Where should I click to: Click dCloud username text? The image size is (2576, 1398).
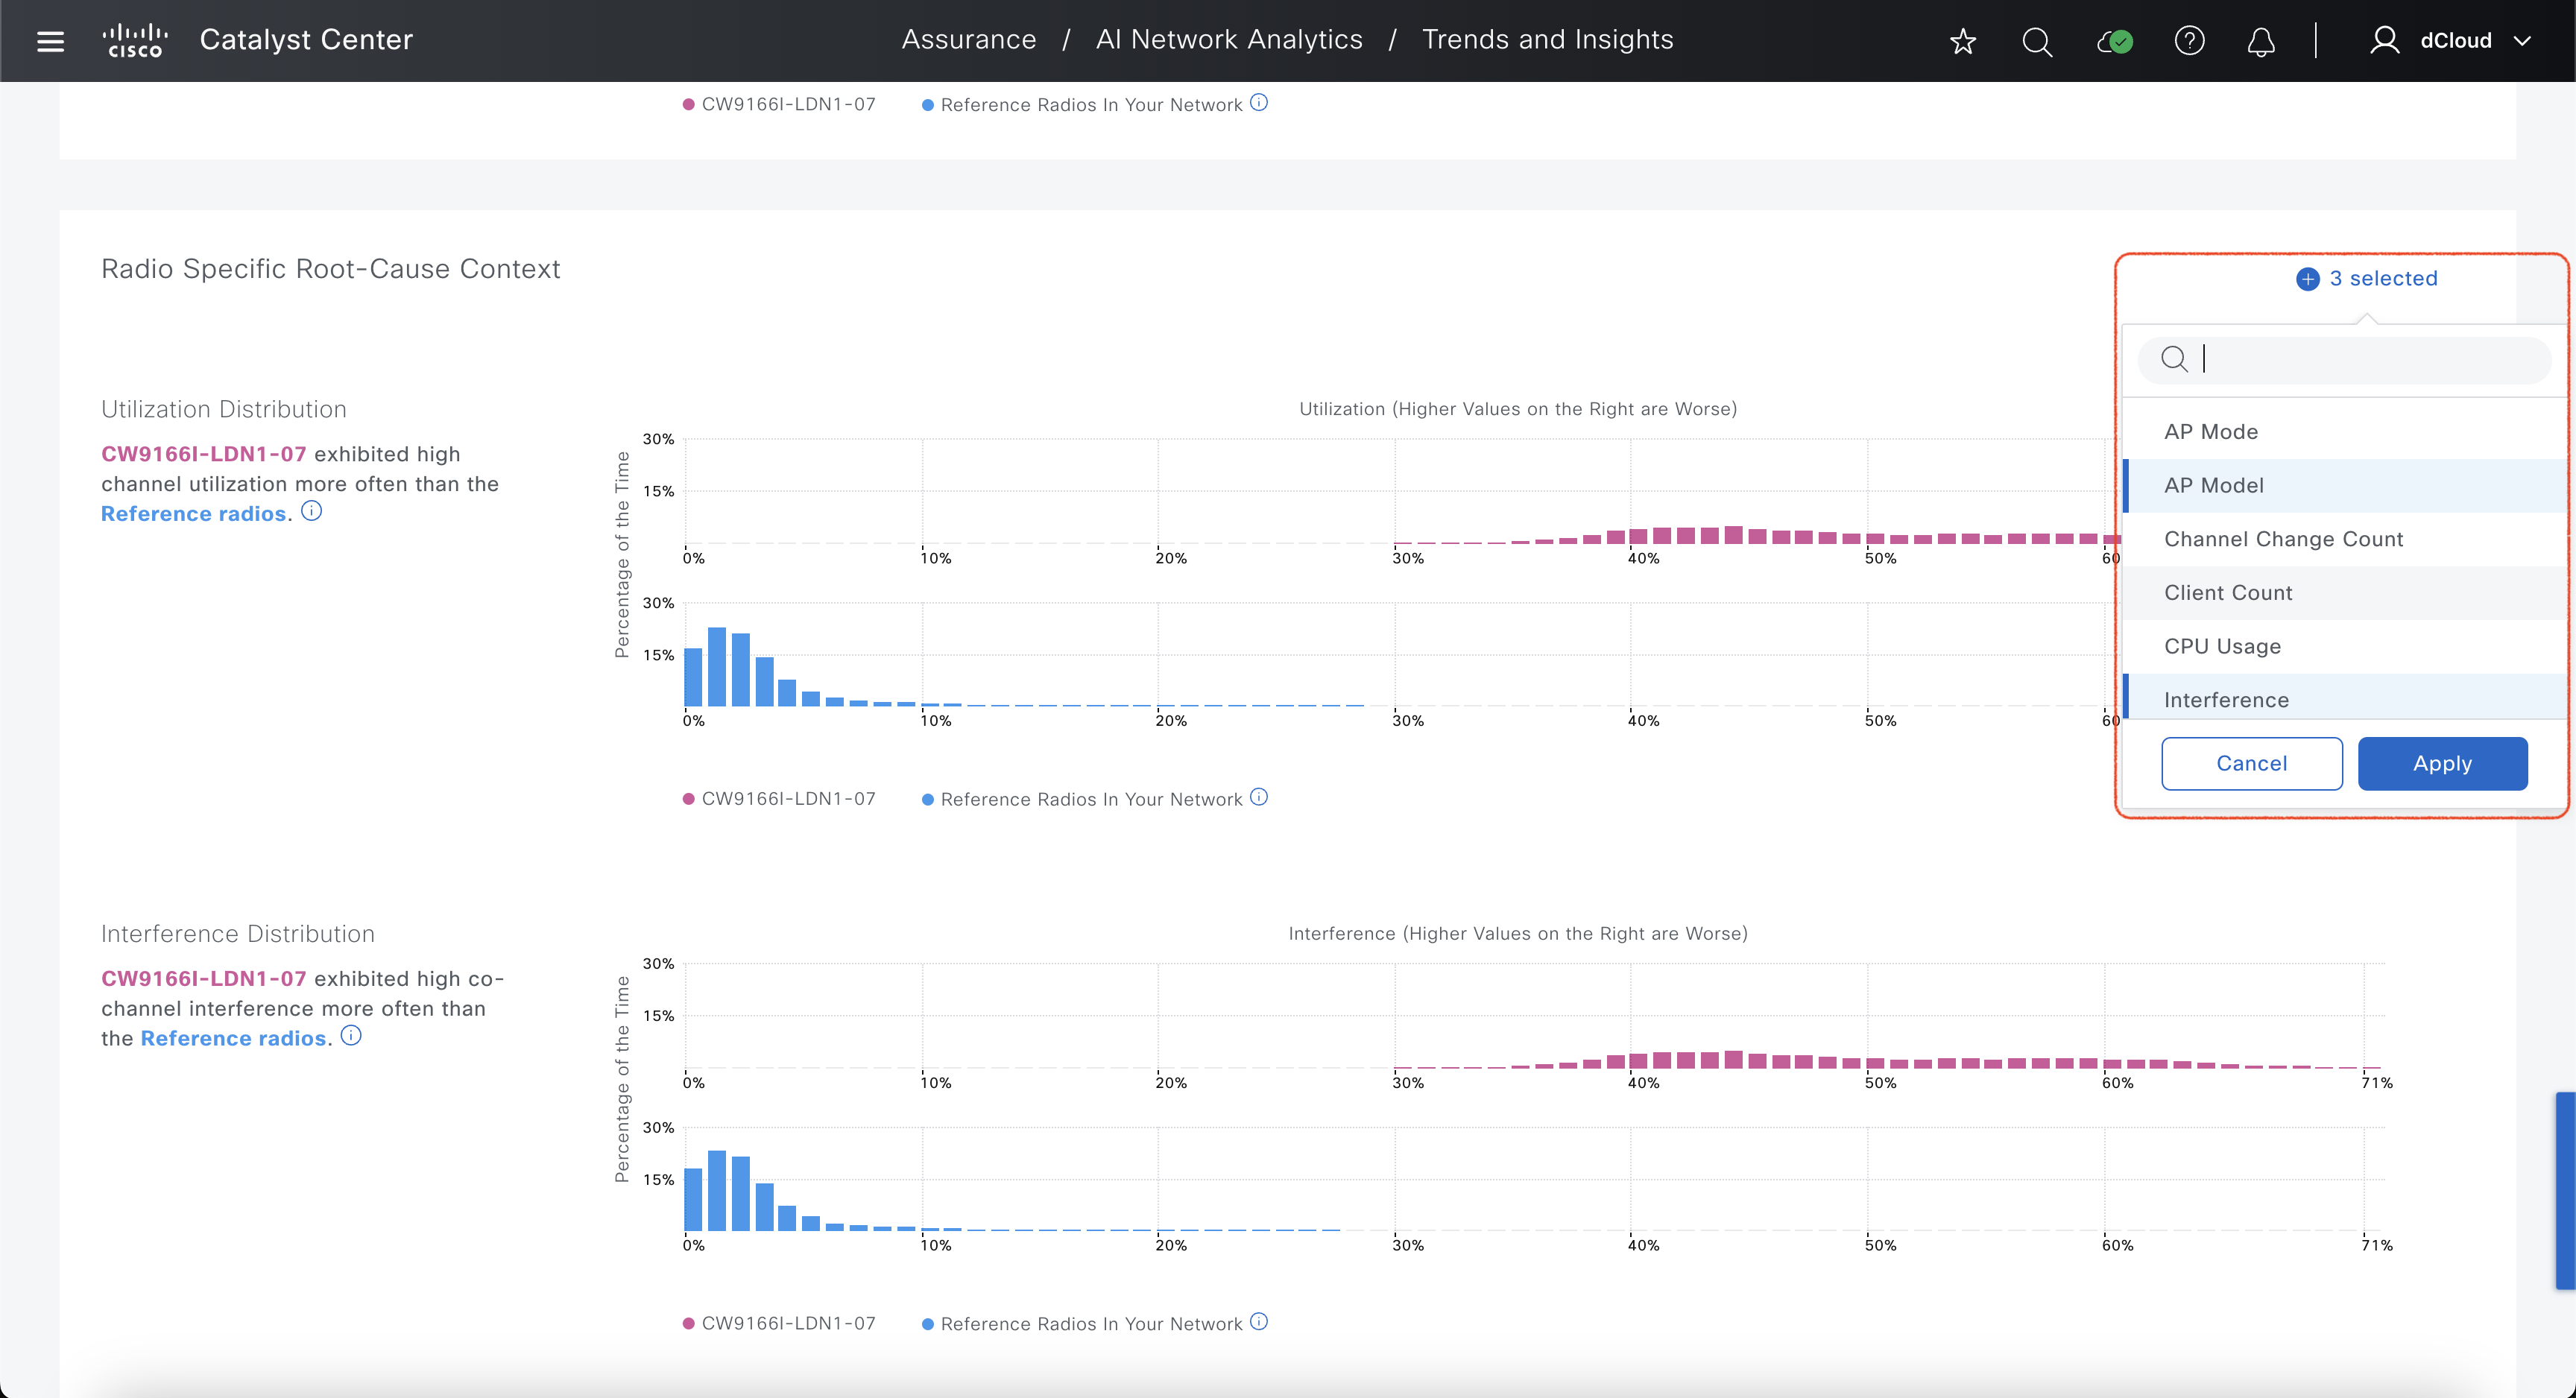(x=2455, y=41)
